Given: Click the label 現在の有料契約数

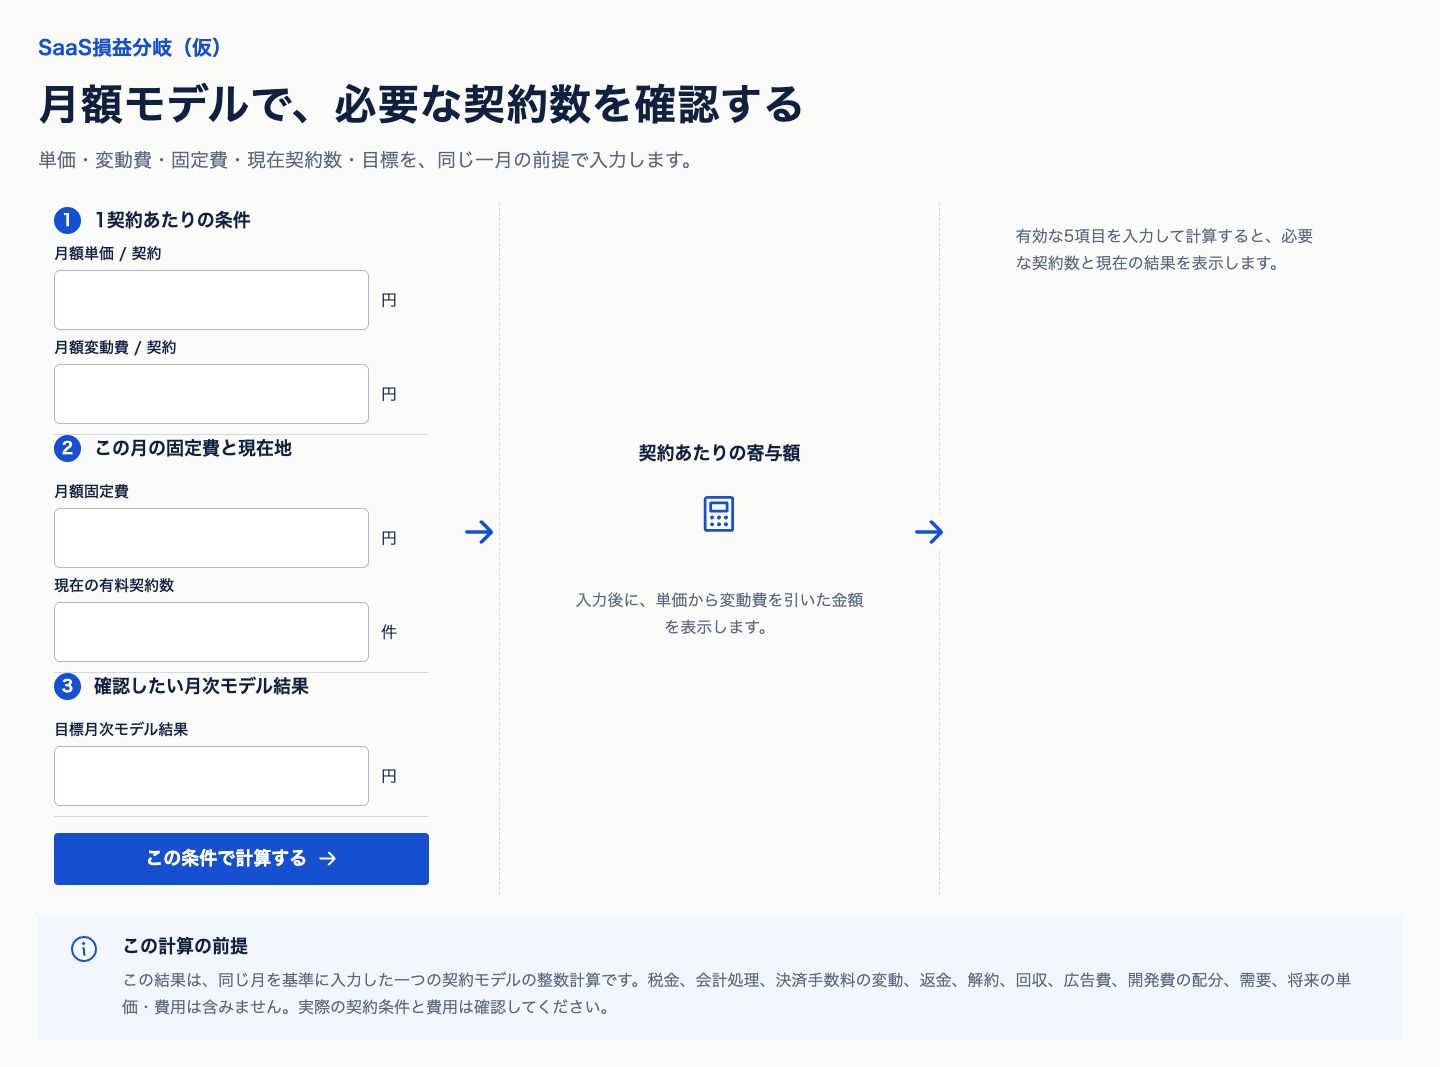Looking at the screenshot, I should coord(114,586).
